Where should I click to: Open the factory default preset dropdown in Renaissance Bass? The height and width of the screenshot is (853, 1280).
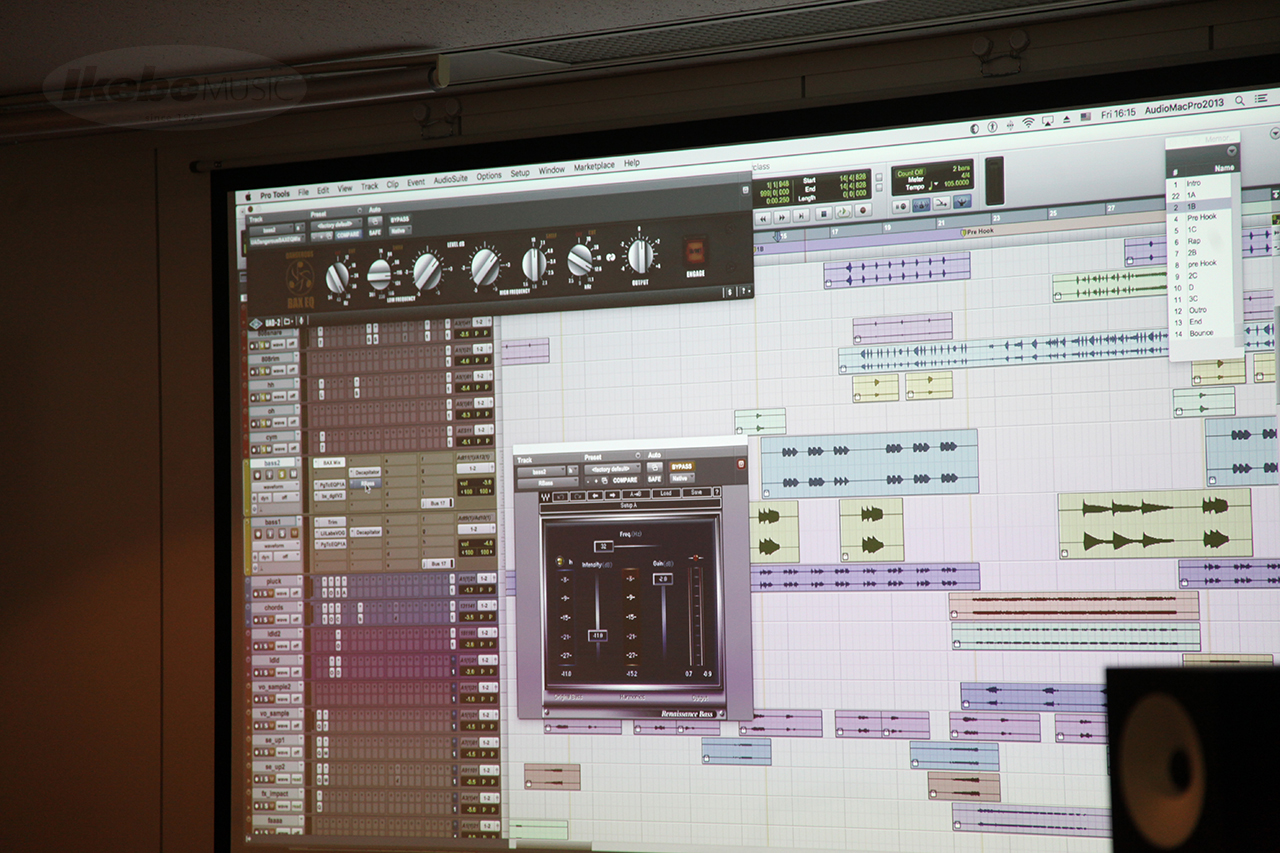[613, 468]
